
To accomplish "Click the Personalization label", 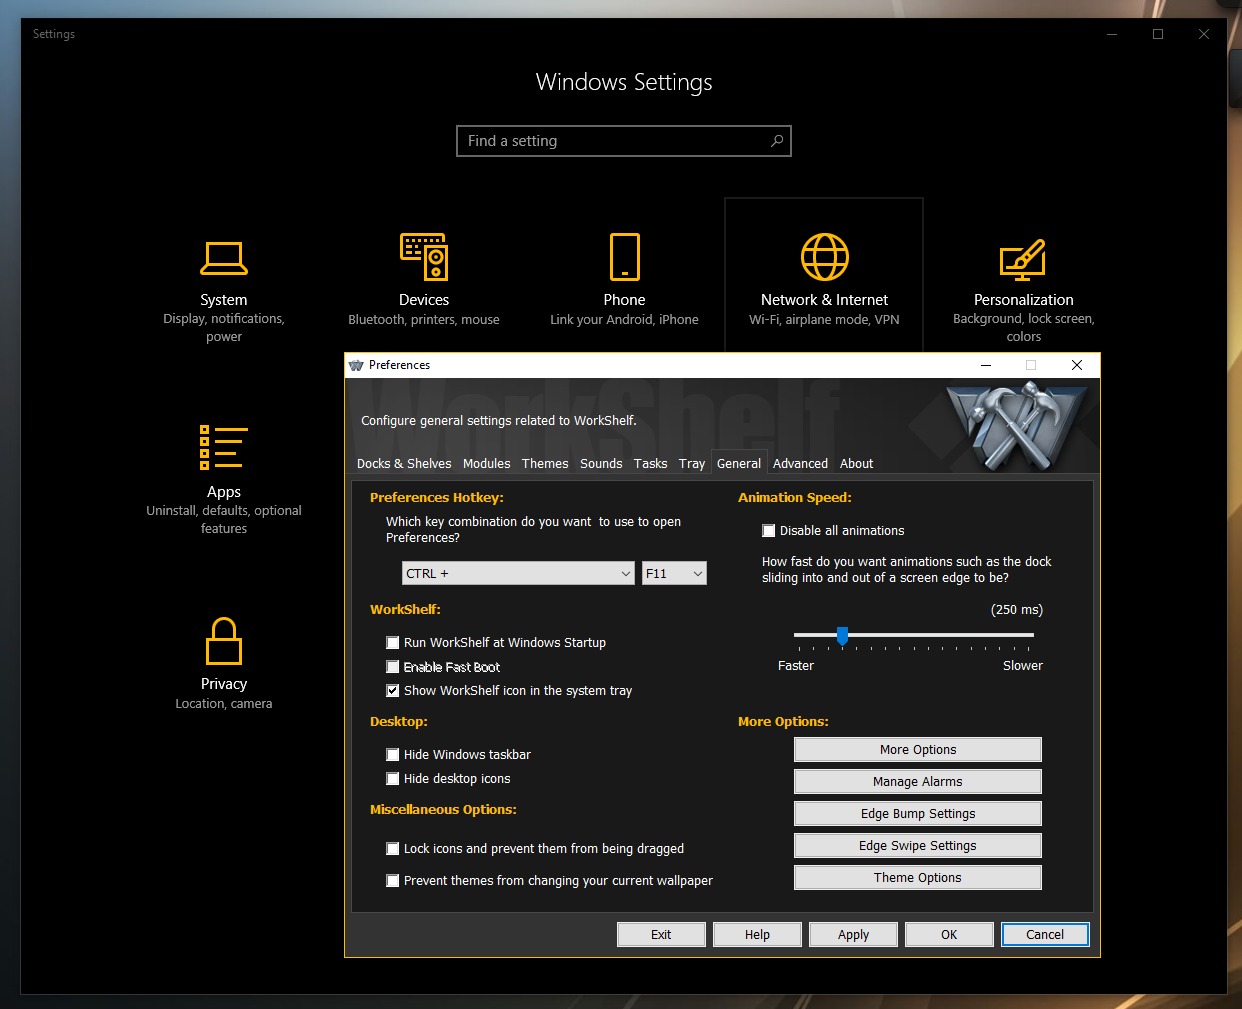I will [1024, 300].
